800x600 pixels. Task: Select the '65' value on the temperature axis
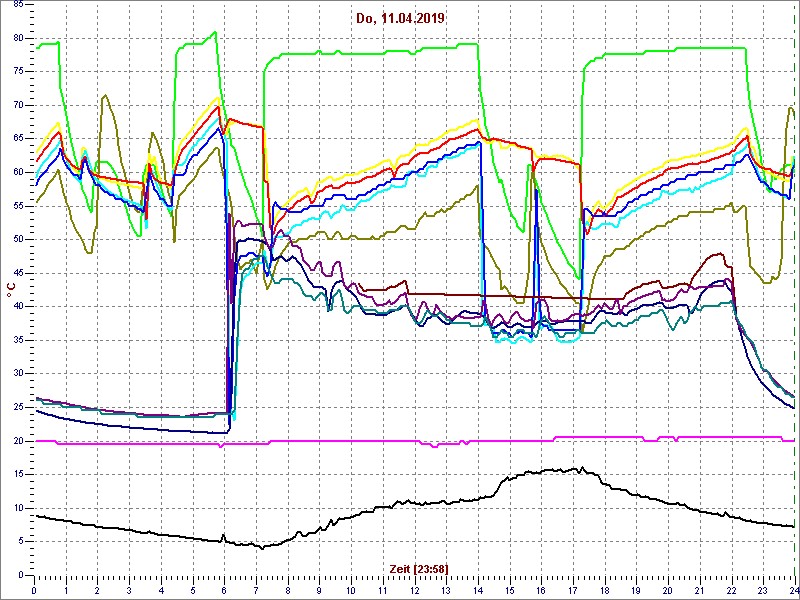coord(17,139)
